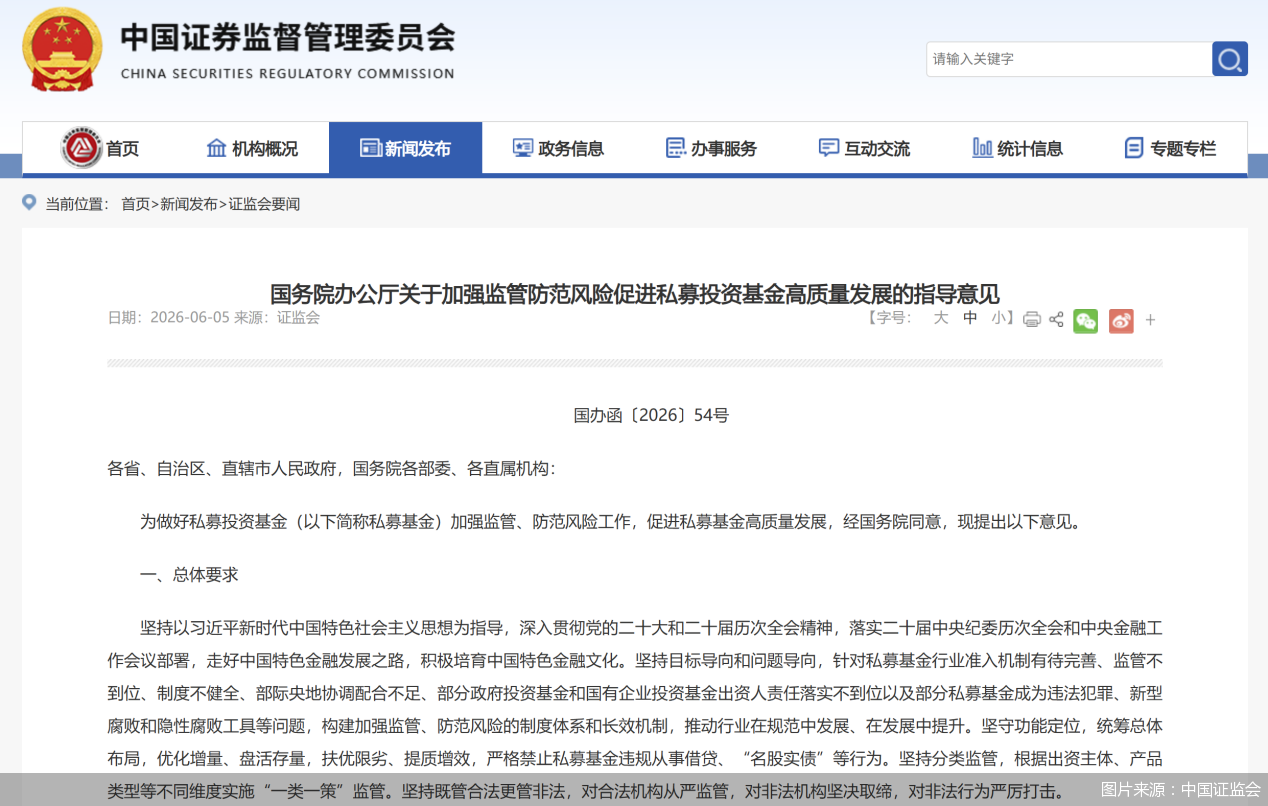
Task: Click the CHINA SECURITIES REGULATORY COMMISSION text
Action: coord(287,73)
